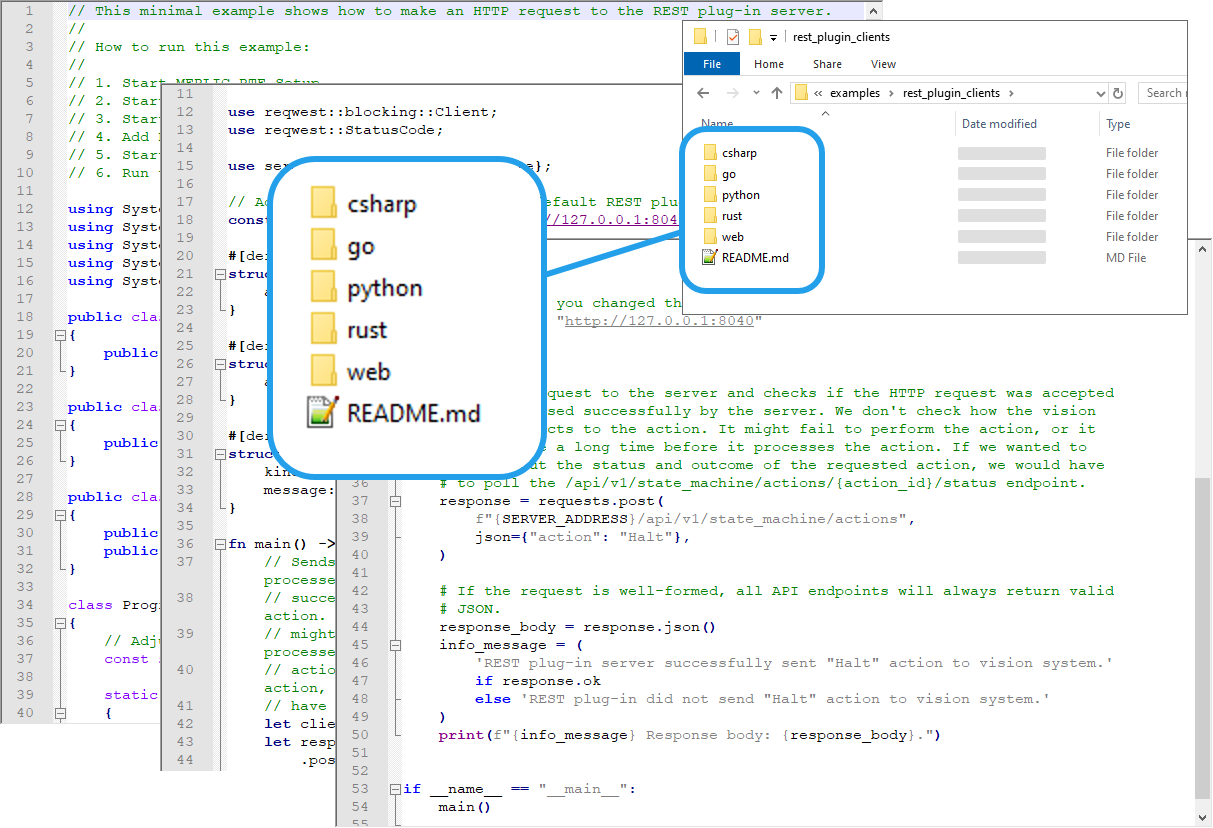Collapse the fn main fold marker at line 36

220,544
